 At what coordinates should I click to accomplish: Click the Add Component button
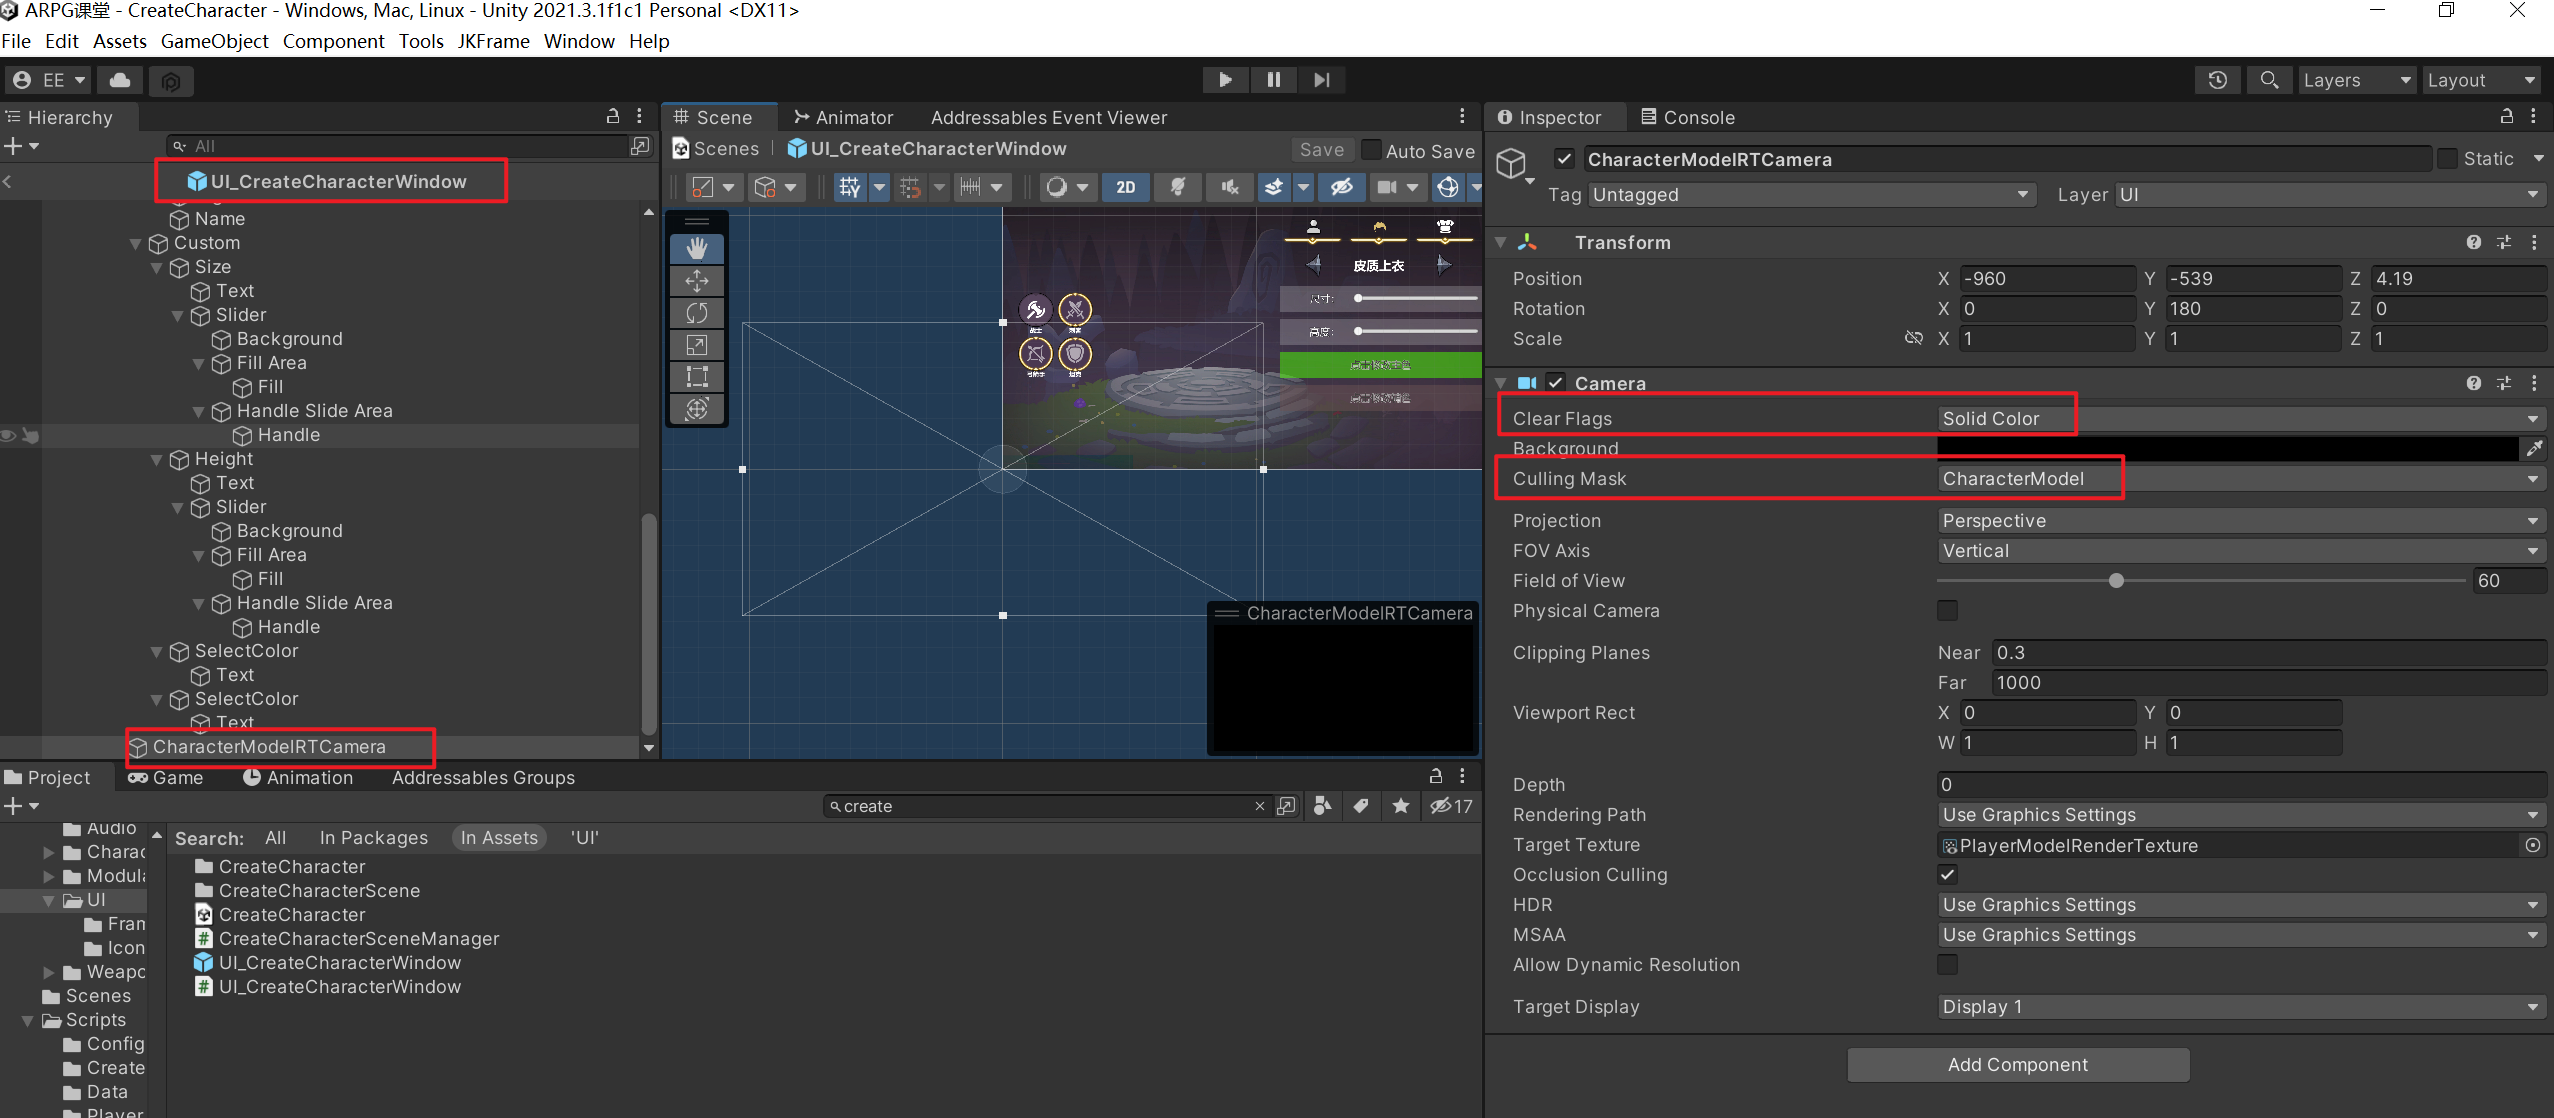2017,1065
